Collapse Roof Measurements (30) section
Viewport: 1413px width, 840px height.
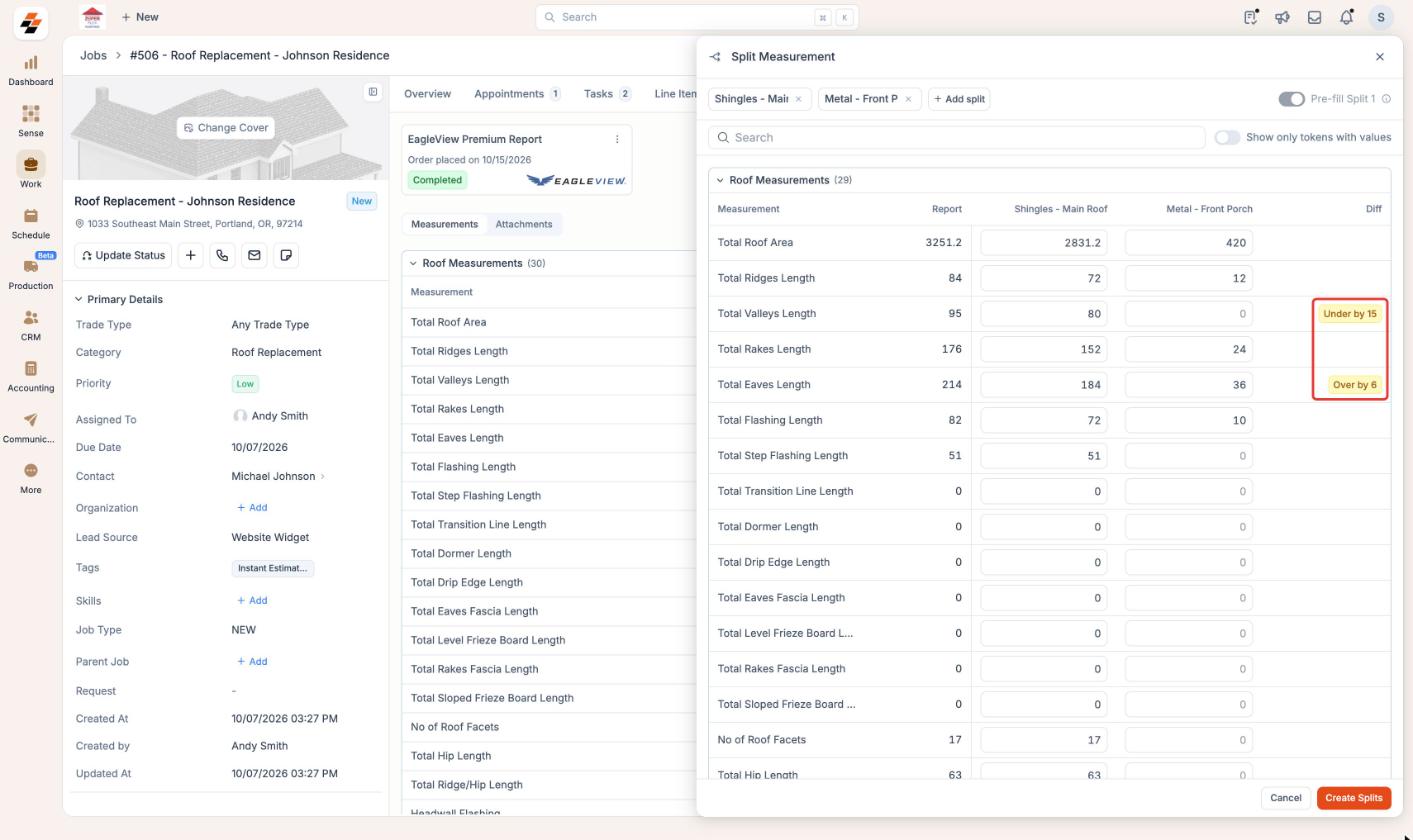click(x=412, y=263)
